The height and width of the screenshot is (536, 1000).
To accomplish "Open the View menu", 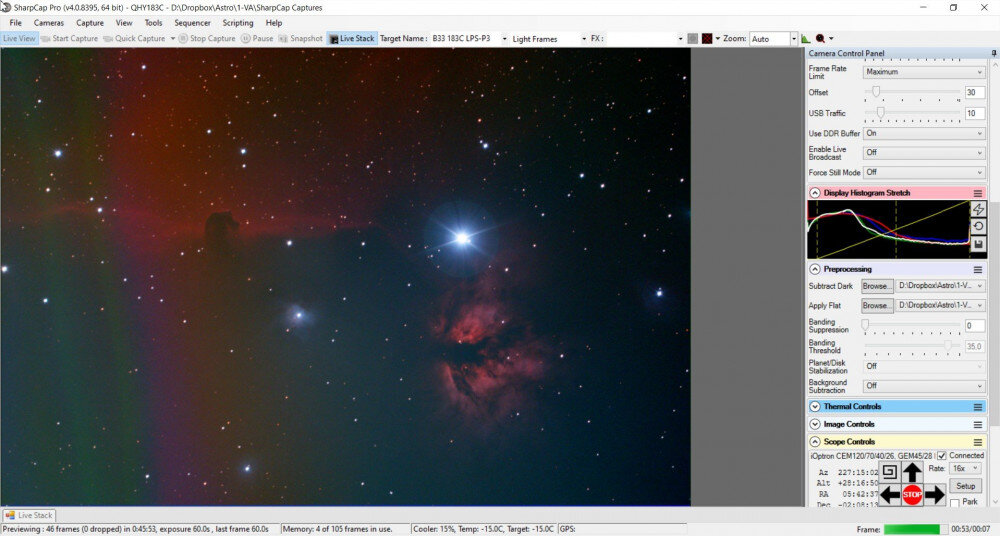I will point(124,22).
